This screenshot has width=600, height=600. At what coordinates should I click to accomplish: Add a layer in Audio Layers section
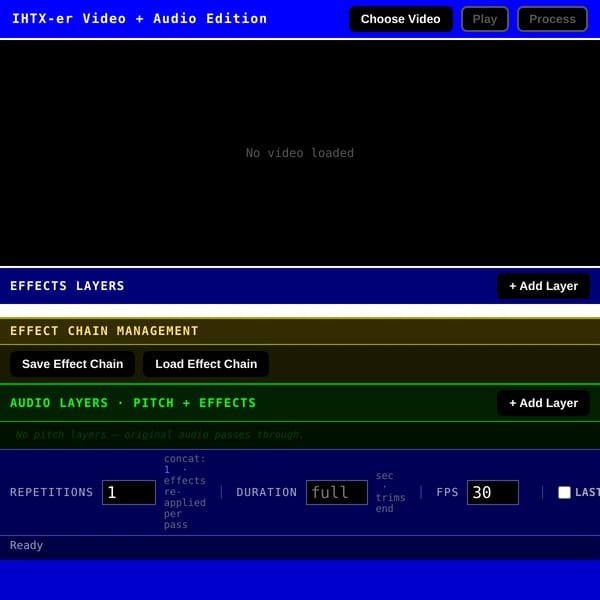pos(543,403)
